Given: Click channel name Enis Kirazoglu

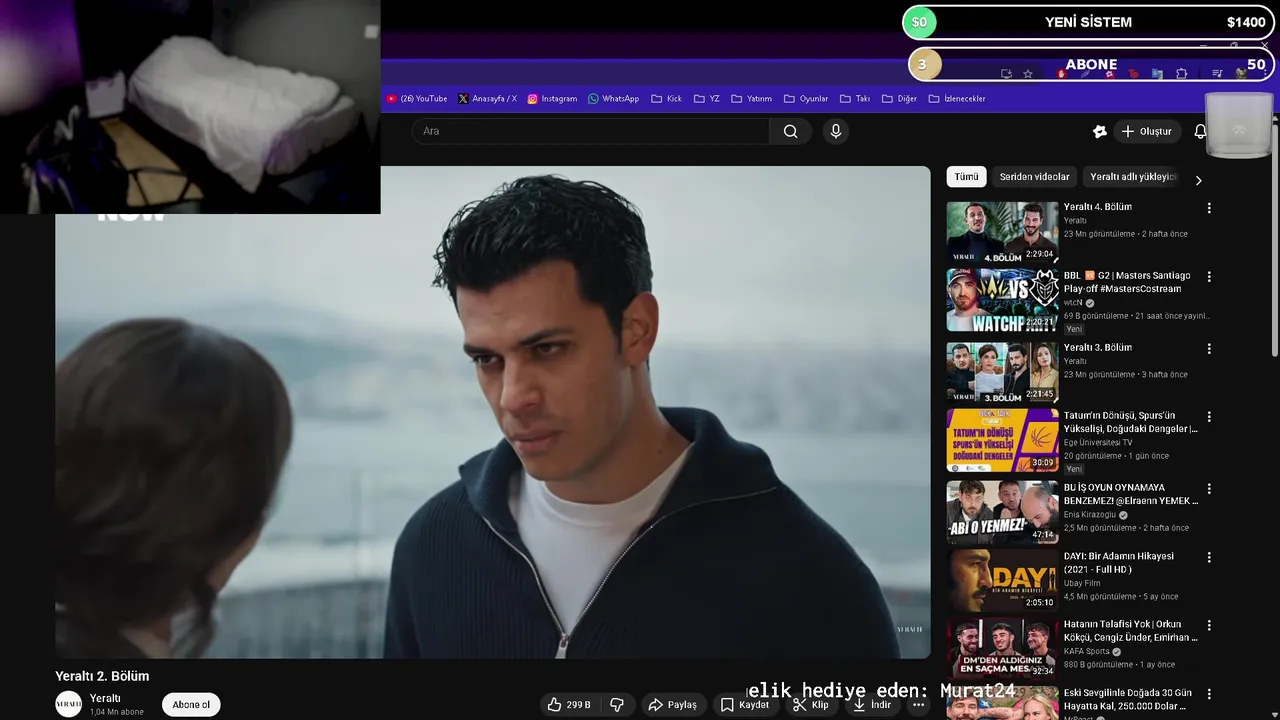Looking at the screenshot, I should pos(1090,515).
